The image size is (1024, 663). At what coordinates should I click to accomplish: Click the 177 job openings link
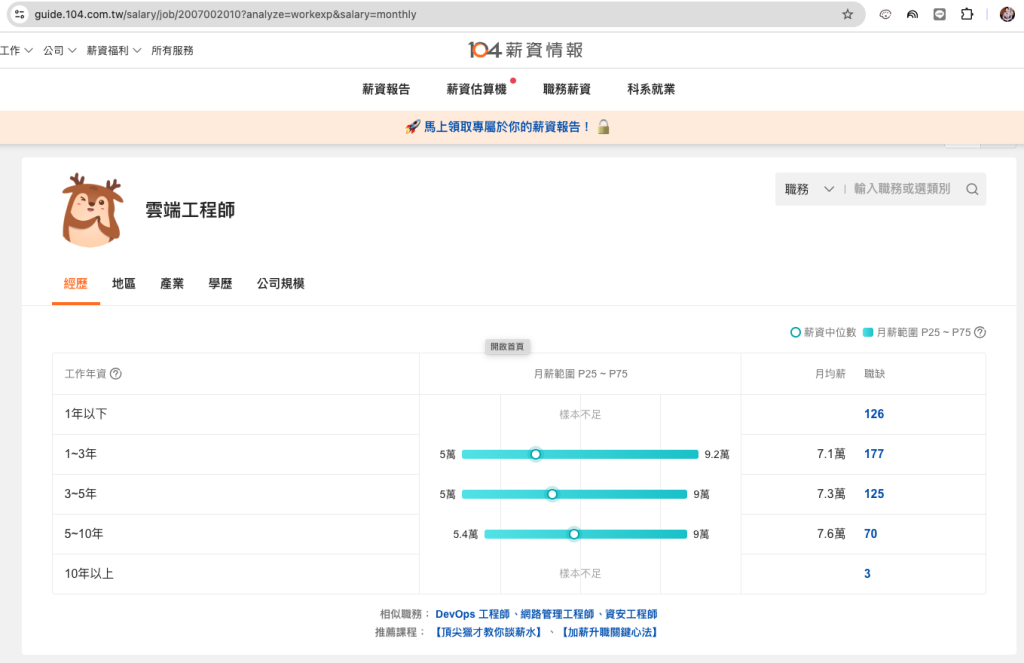[873, 454]
